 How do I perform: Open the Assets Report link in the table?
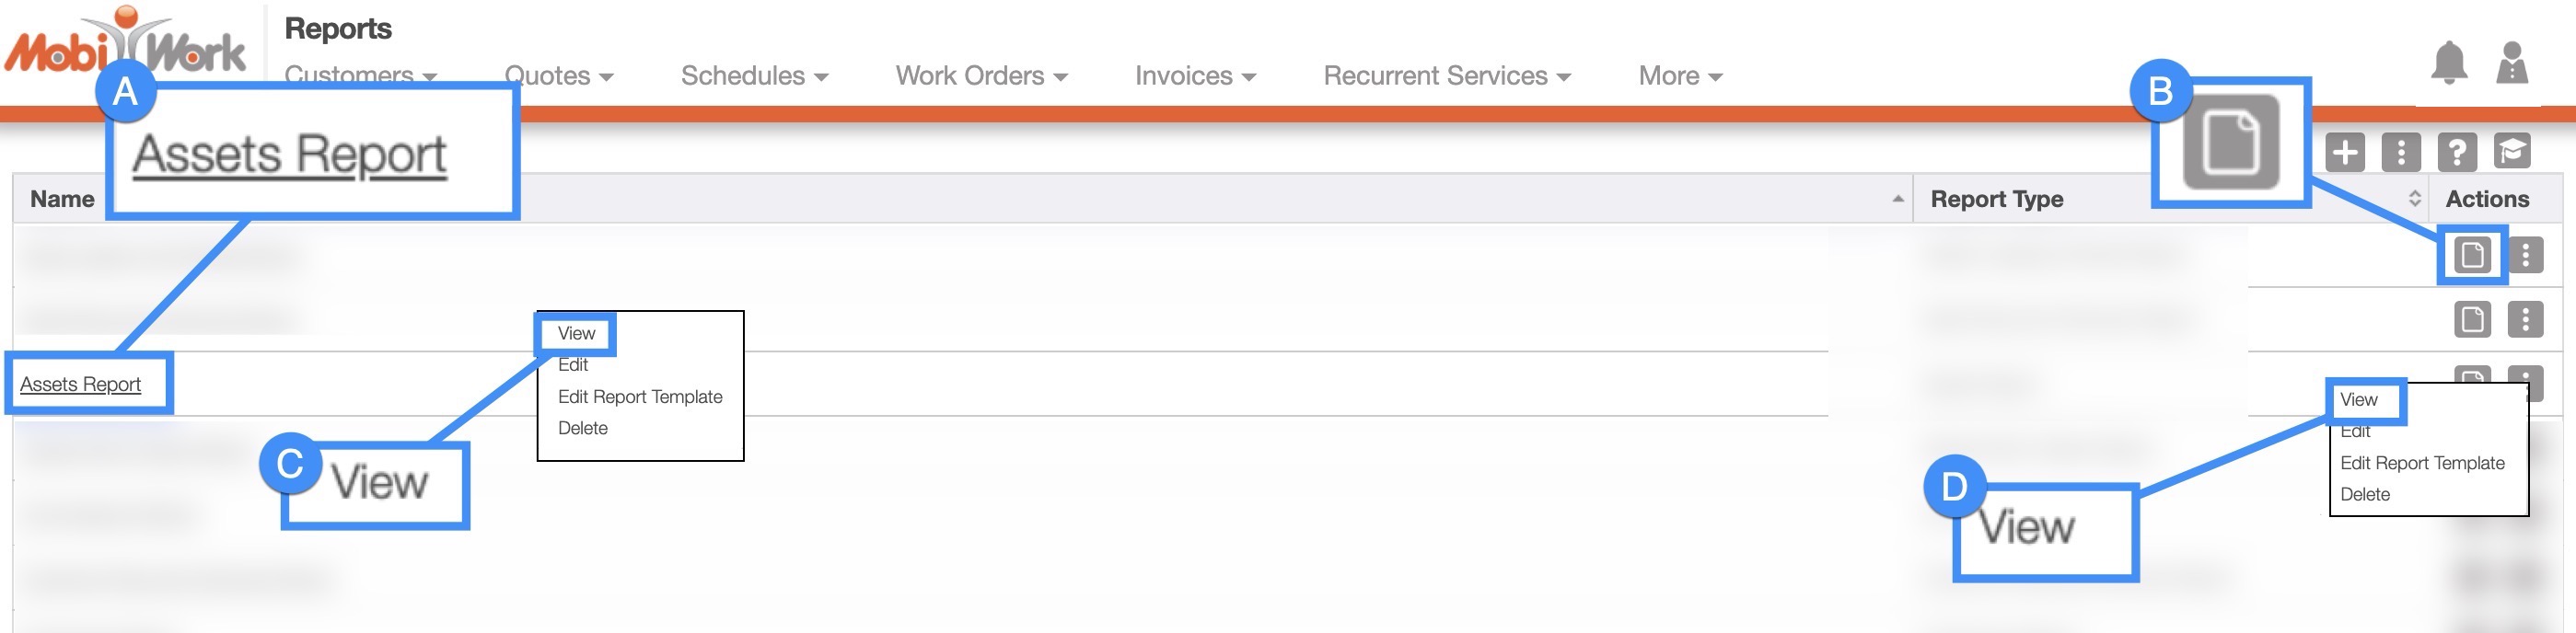click(80, 385)
